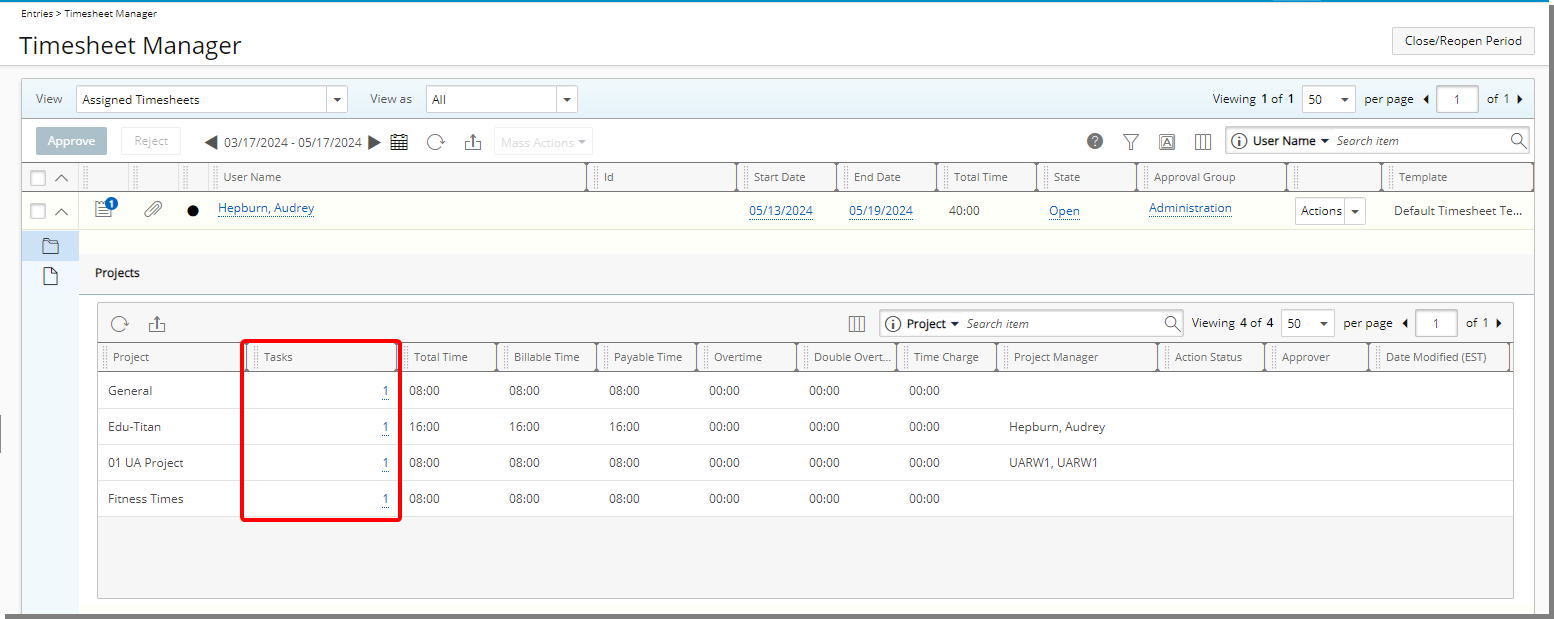This screenshot has height=619, width=1554.
Task: Go to next page in Projects pager
Action: click(x=1499, y=323)
